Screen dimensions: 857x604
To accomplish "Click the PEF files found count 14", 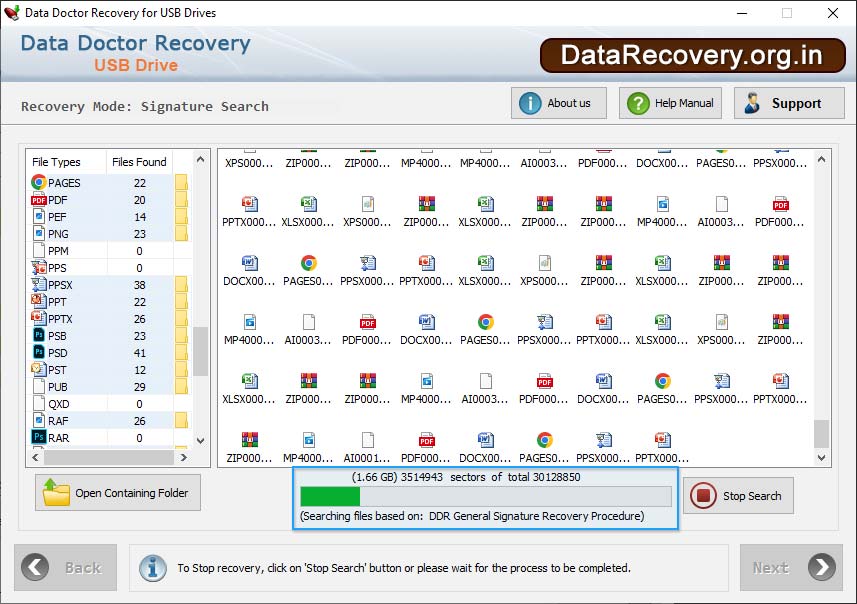I will tap(140, 217).
